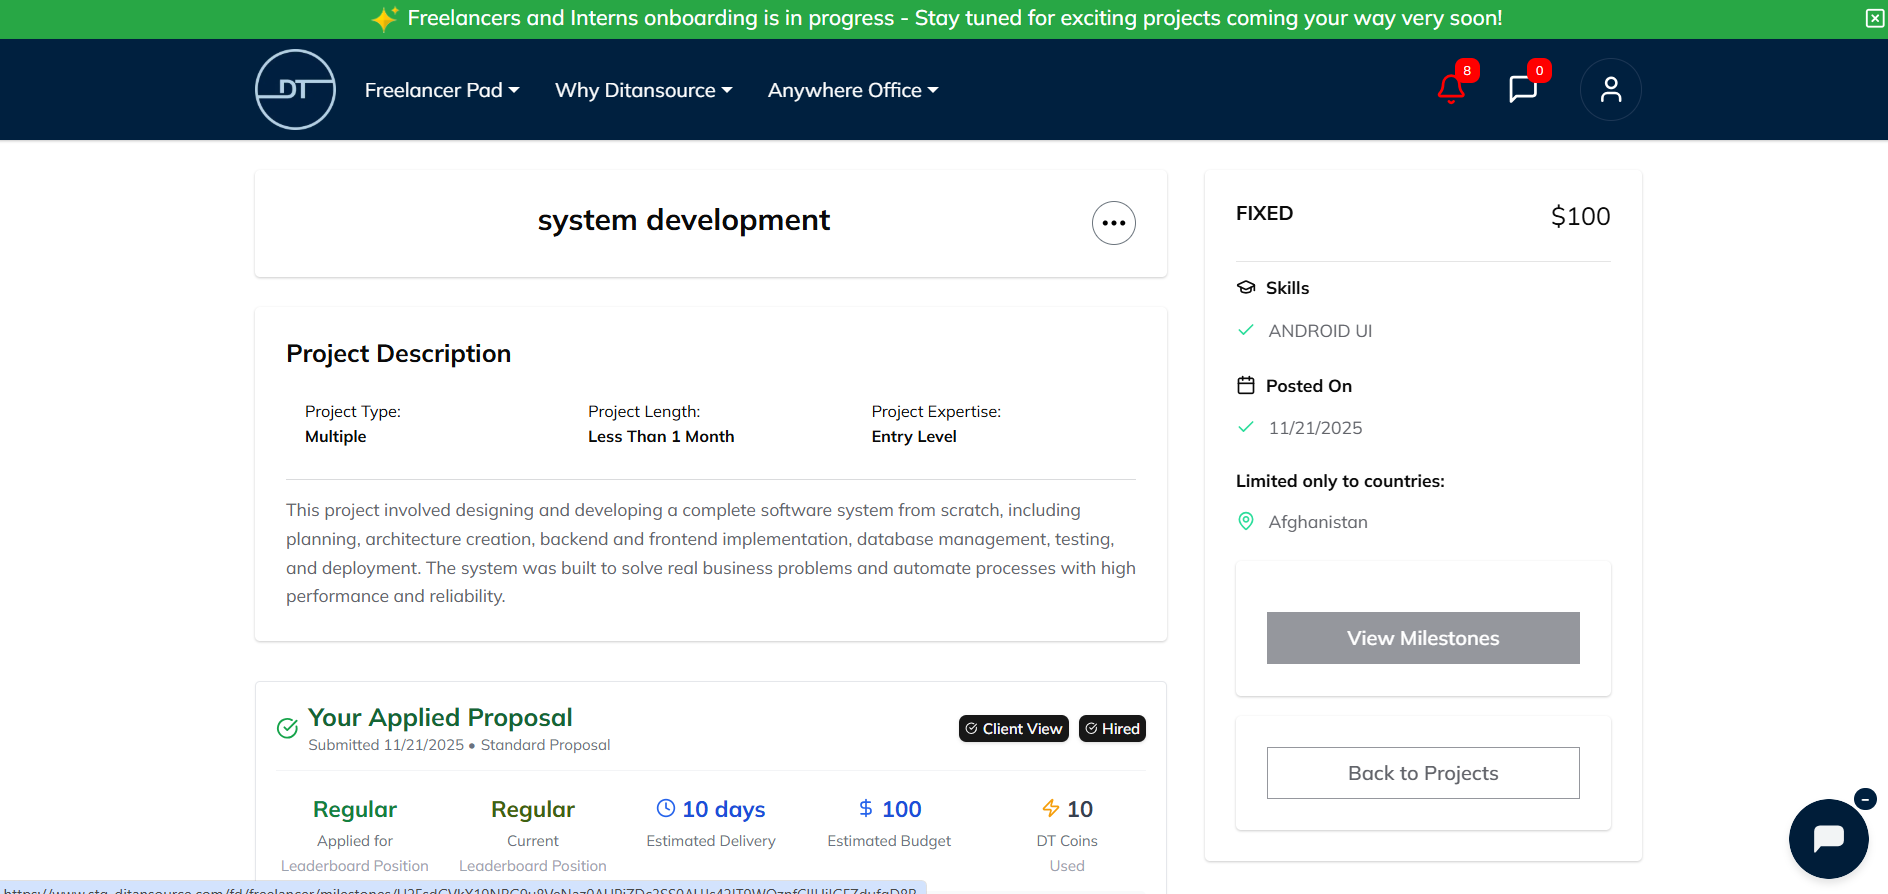Click the DT Coins lightning icon
Viewport: 1888px width, 894px height.
(x=1050, y=808)
